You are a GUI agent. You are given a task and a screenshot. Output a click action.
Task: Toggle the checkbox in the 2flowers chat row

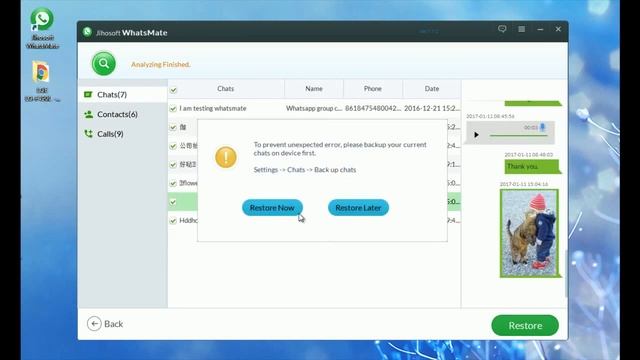[x=173, y=183]
